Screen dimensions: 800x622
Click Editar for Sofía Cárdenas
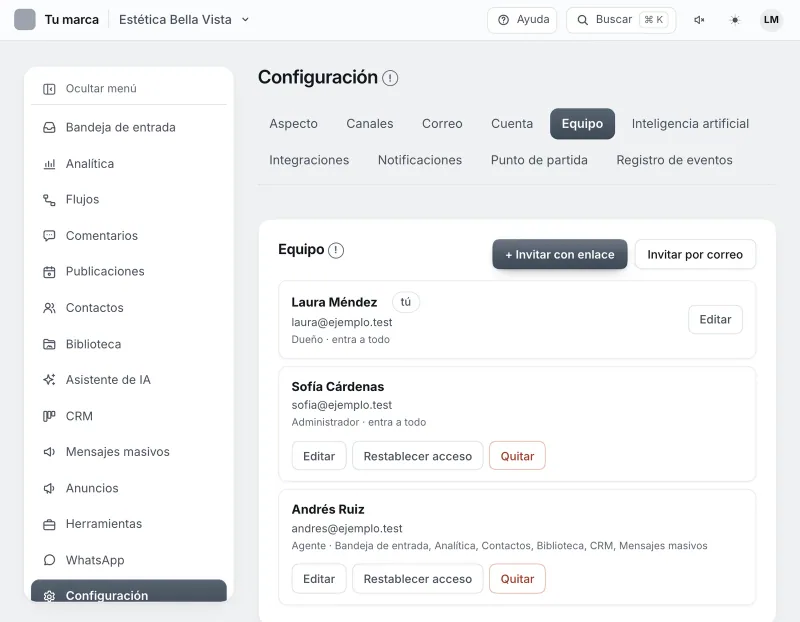[319, 456]
